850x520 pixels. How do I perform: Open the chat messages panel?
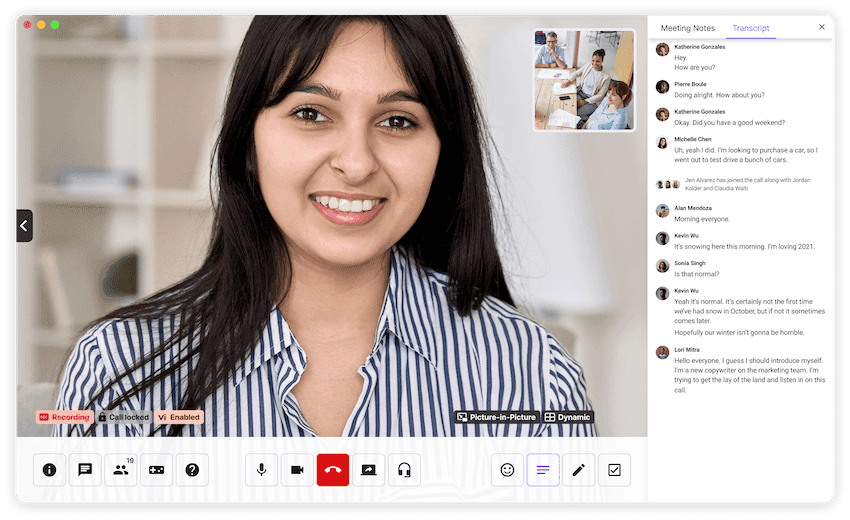coord(85,470)
